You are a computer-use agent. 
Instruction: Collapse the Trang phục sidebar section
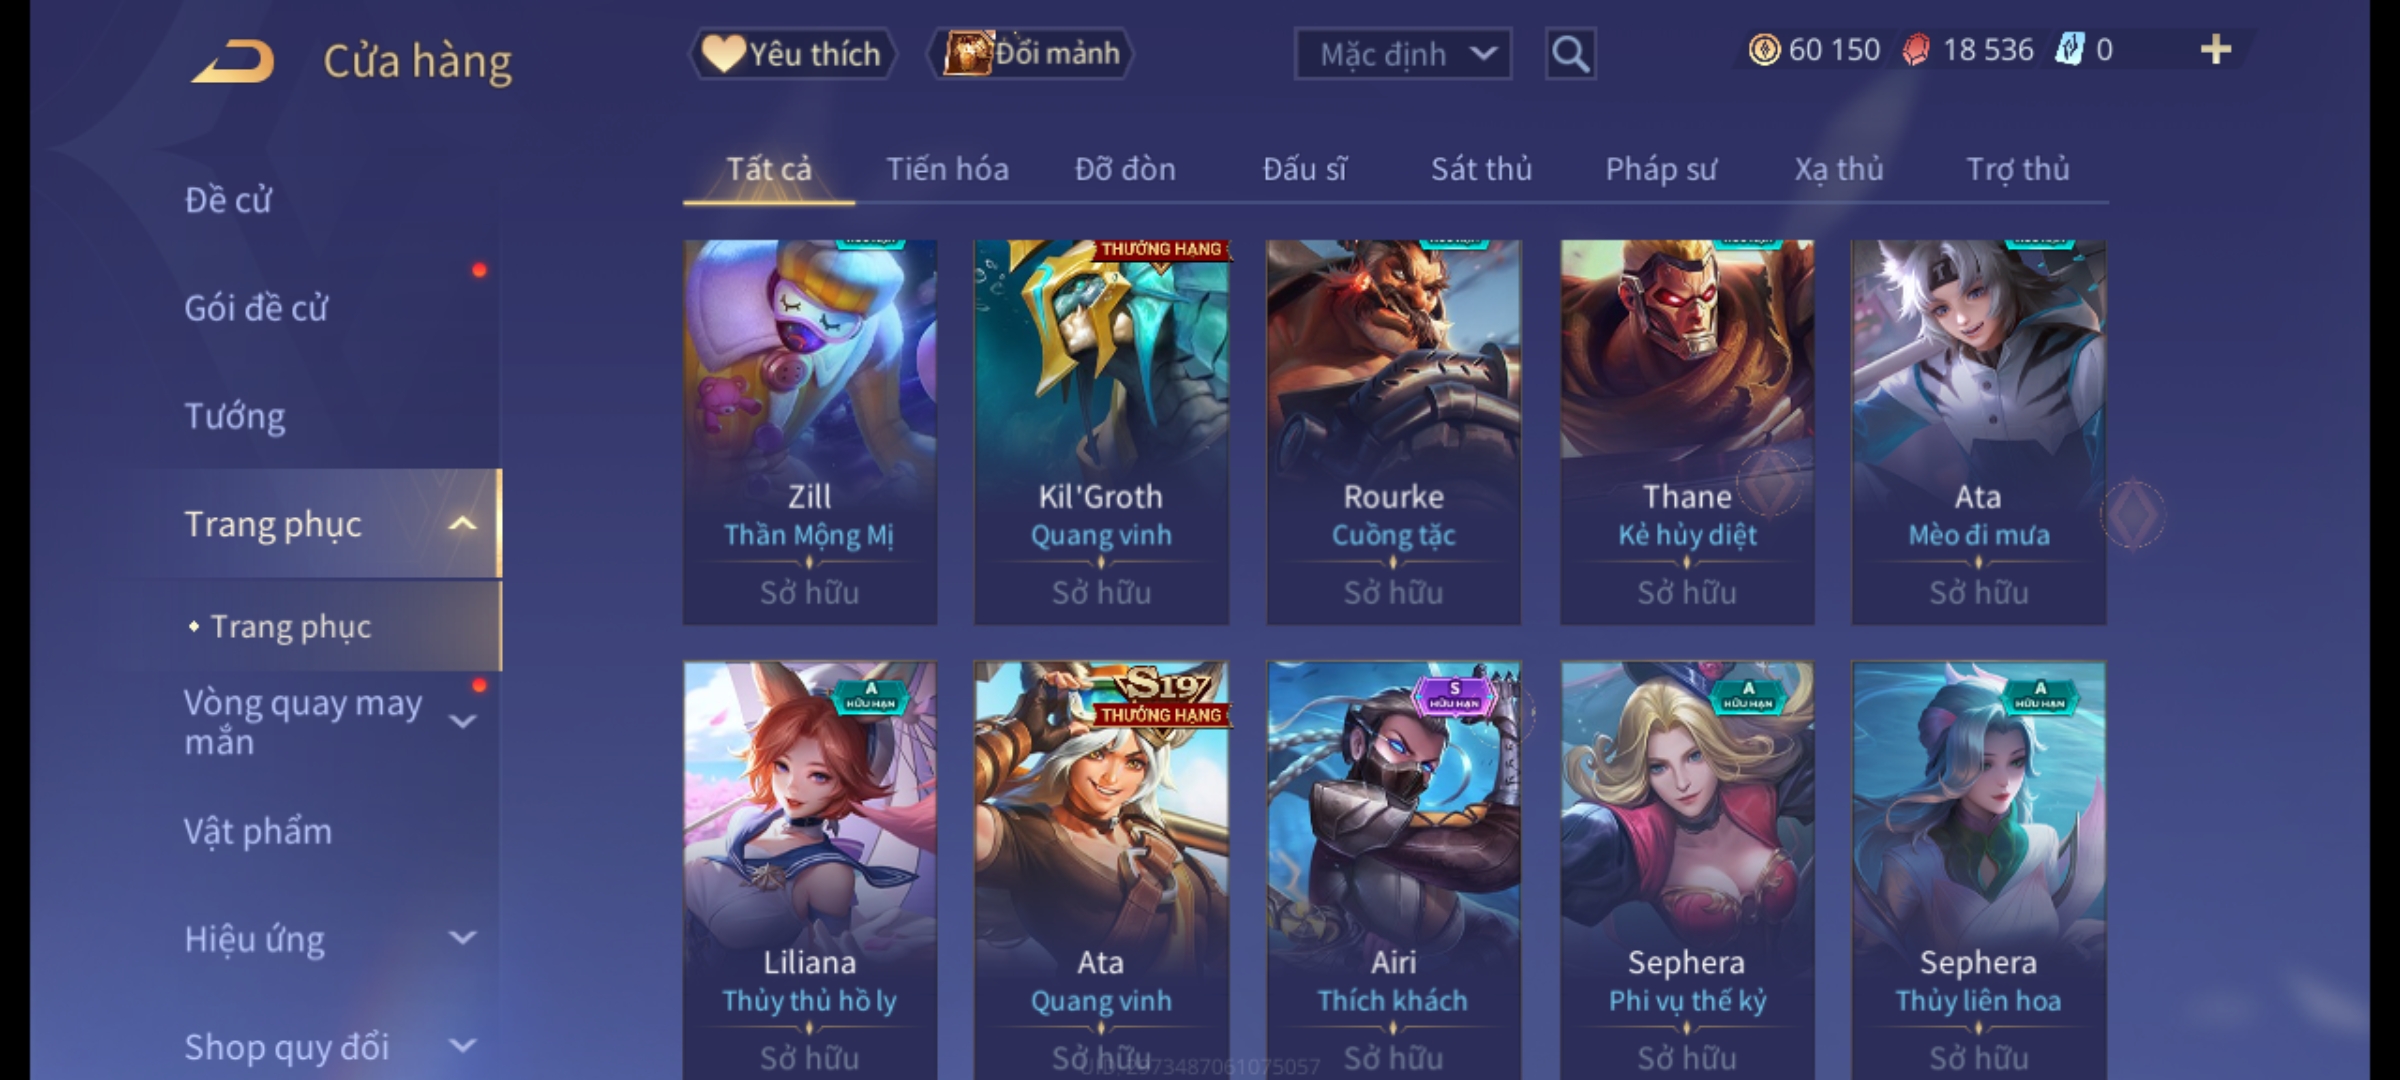462,524
